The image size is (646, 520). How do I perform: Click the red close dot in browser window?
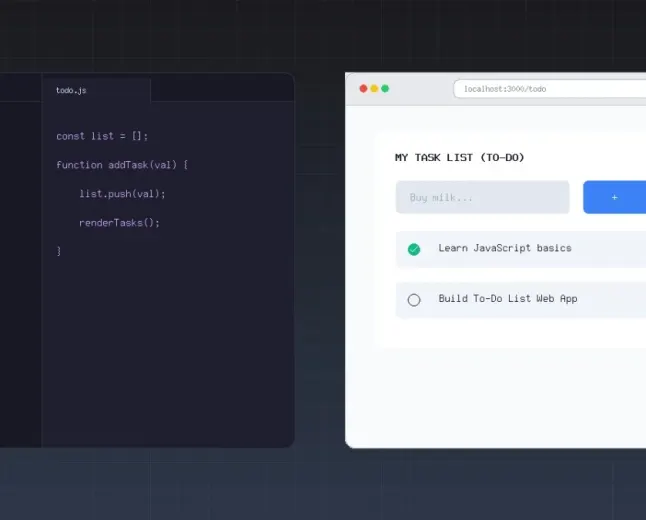[x=363, y=89]
